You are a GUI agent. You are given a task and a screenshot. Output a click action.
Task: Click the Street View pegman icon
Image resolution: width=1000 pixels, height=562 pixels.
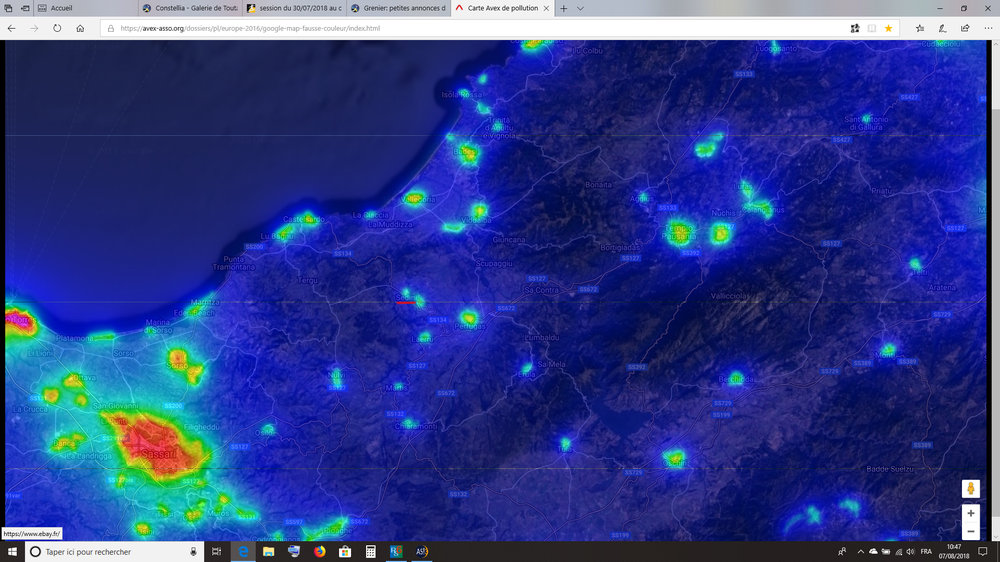[971, 489]
